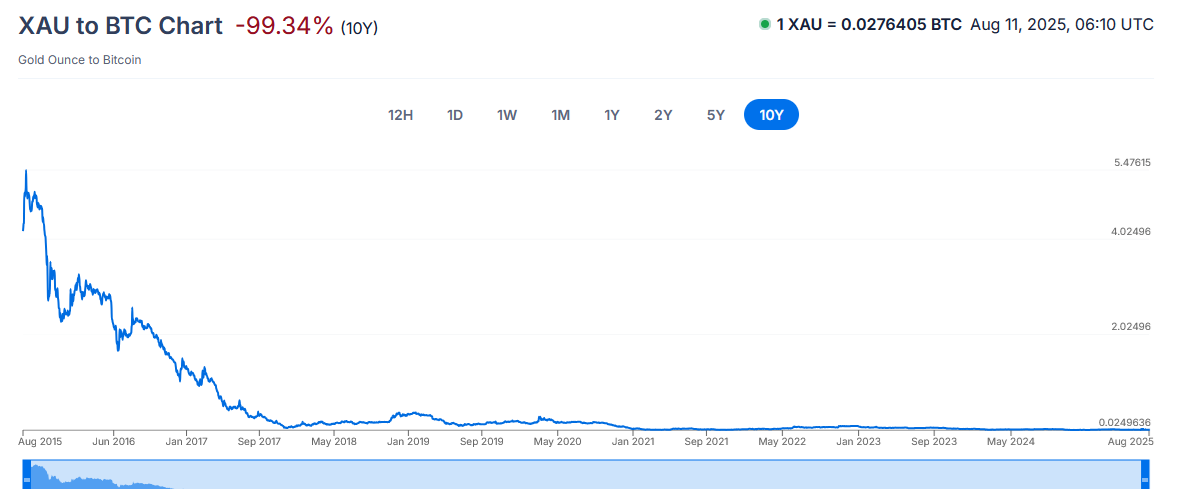The height and width of the screenshot is (489, 1181).
Task: Click the Jan 2017 x-axis label
Action: 186,442
